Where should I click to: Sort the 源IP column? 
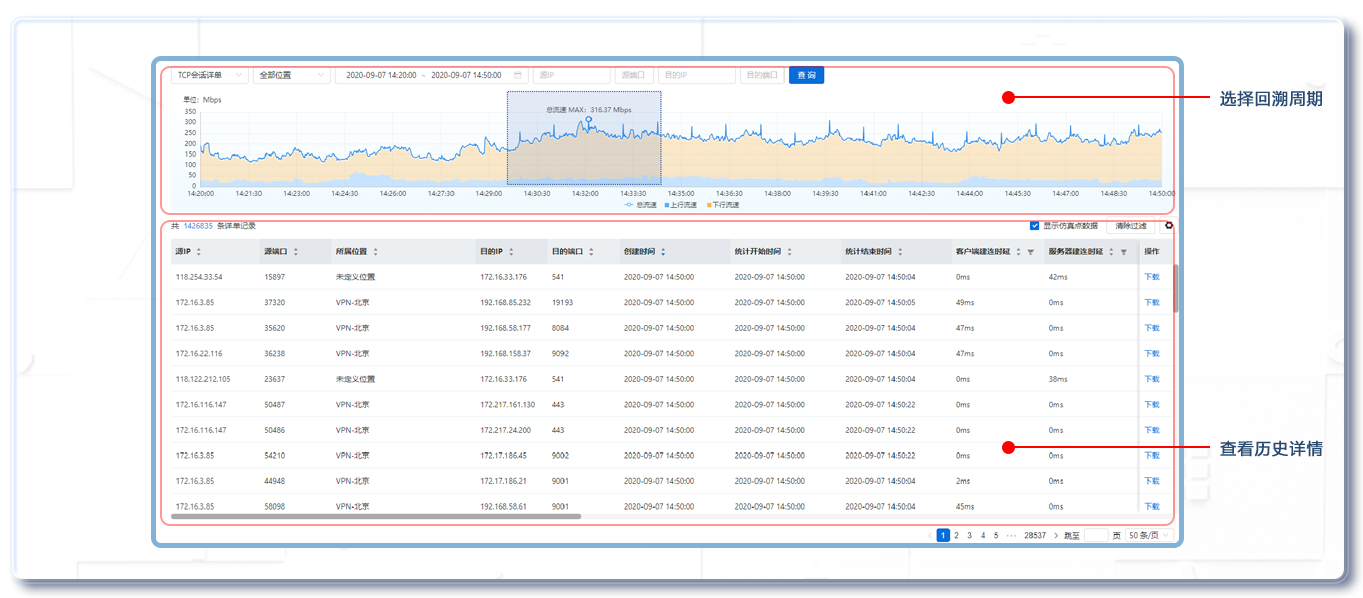[x=198, y=252]
